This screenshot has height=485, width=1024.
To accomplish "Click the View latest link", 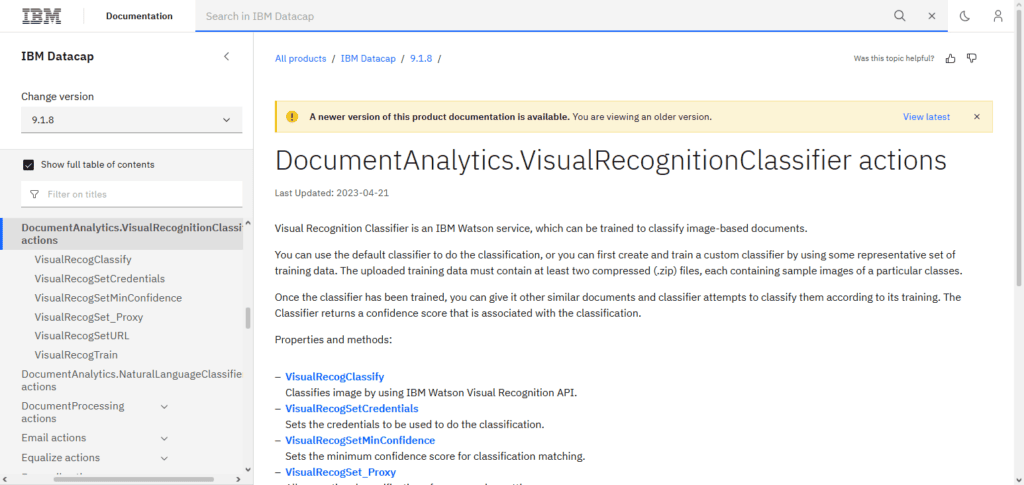I will point(926,117).
